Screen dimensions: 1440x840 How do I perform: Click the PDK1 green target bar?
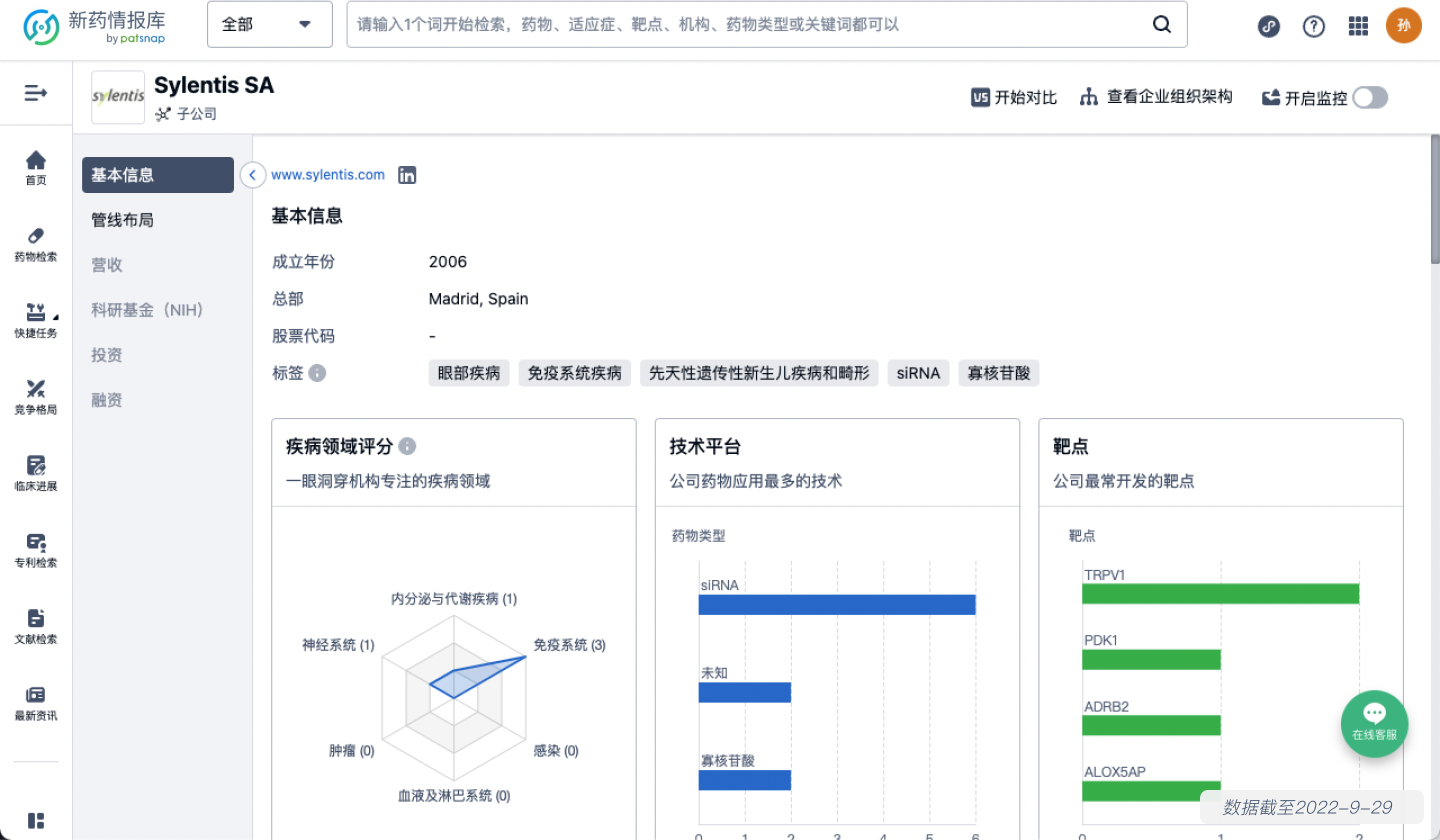1152,659
